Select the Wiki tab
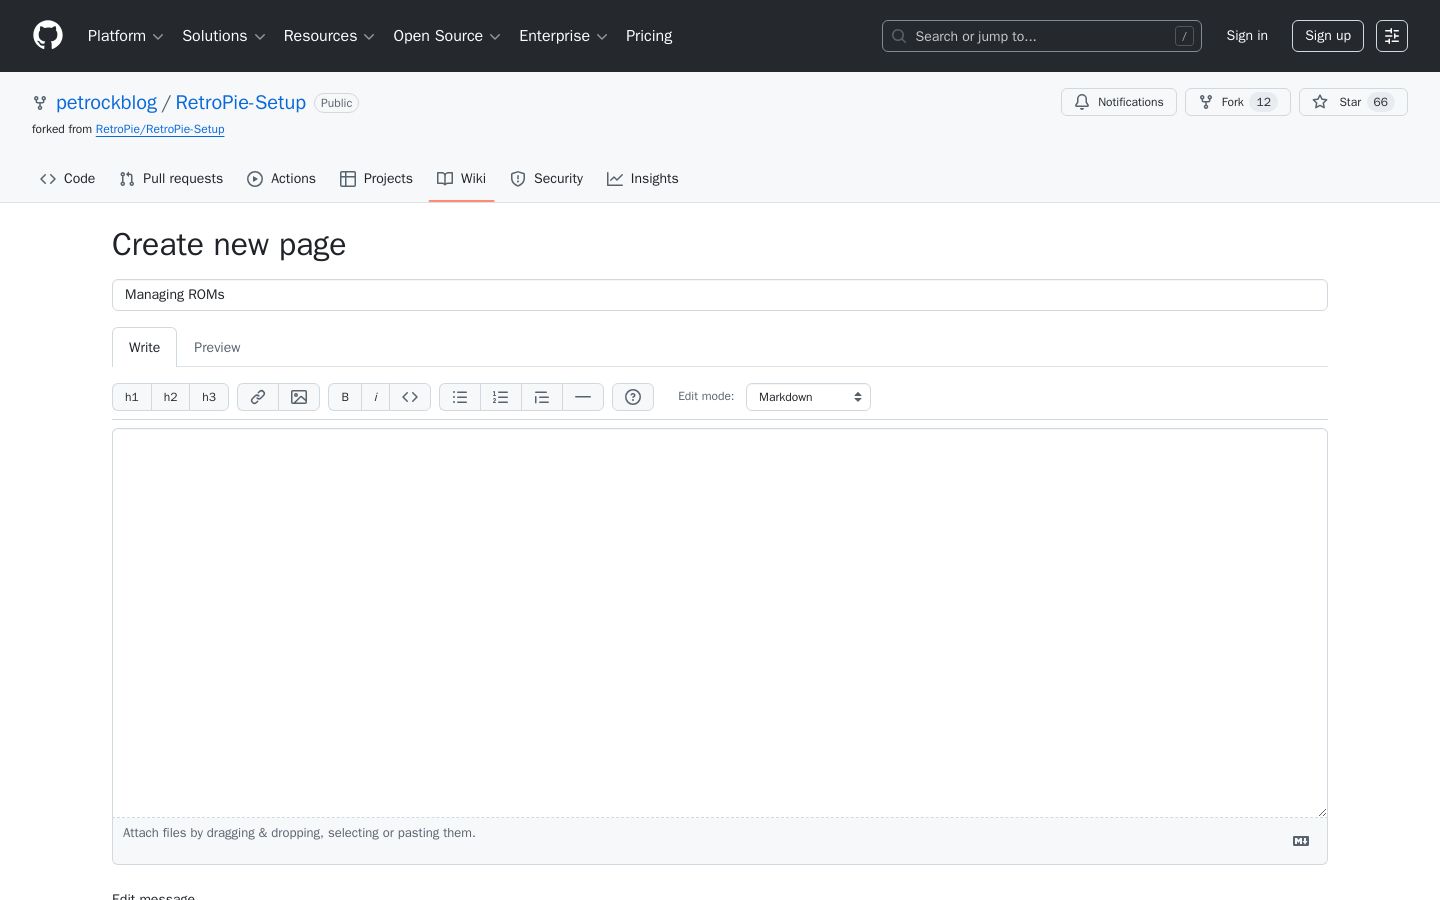 (x=461, y=179)
